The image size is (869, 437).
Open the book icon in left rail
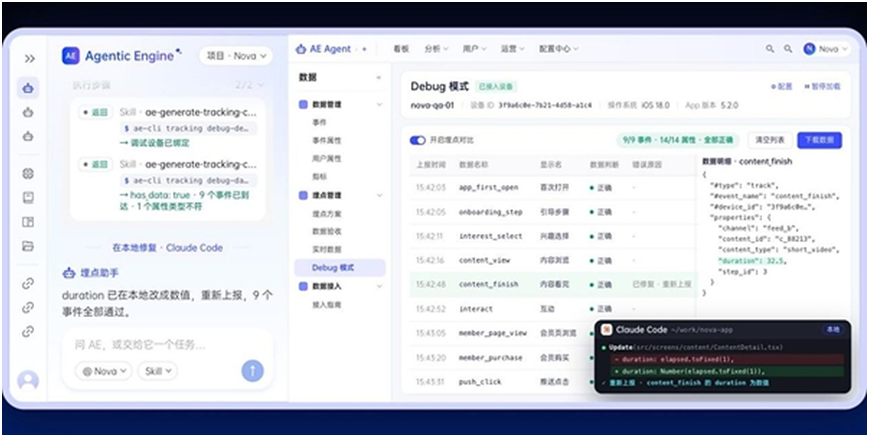(28, 198)
